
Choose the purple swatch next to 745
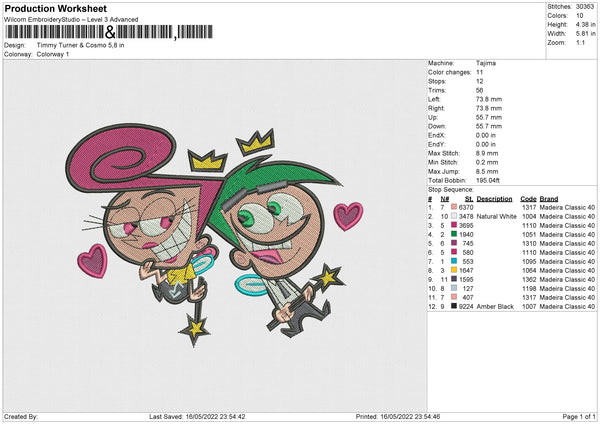454,243
